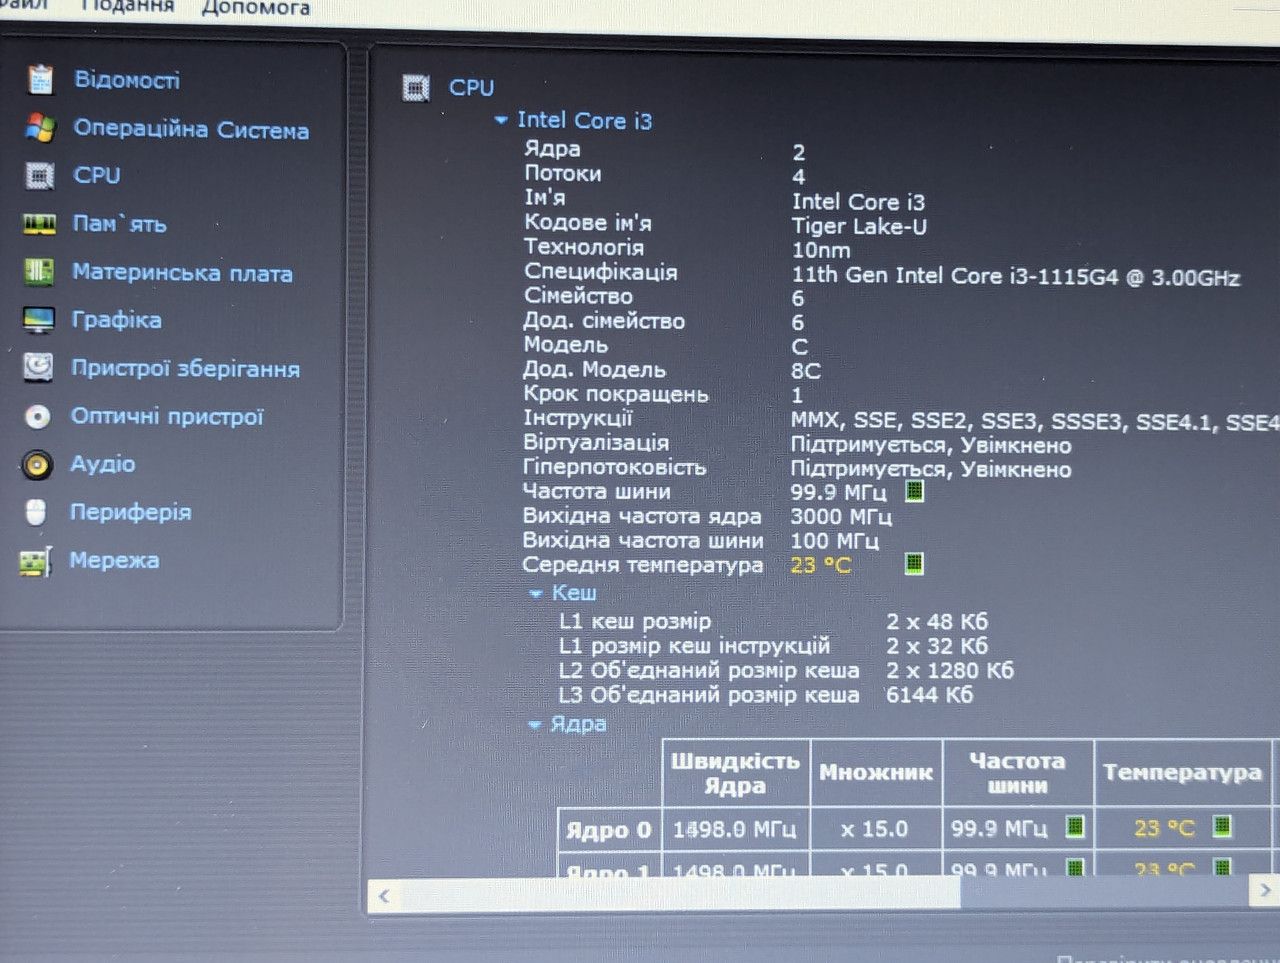Click the 2 x 48 Кб value
Viewport: 1280px width, 963px height.
(x=937, y=622)
